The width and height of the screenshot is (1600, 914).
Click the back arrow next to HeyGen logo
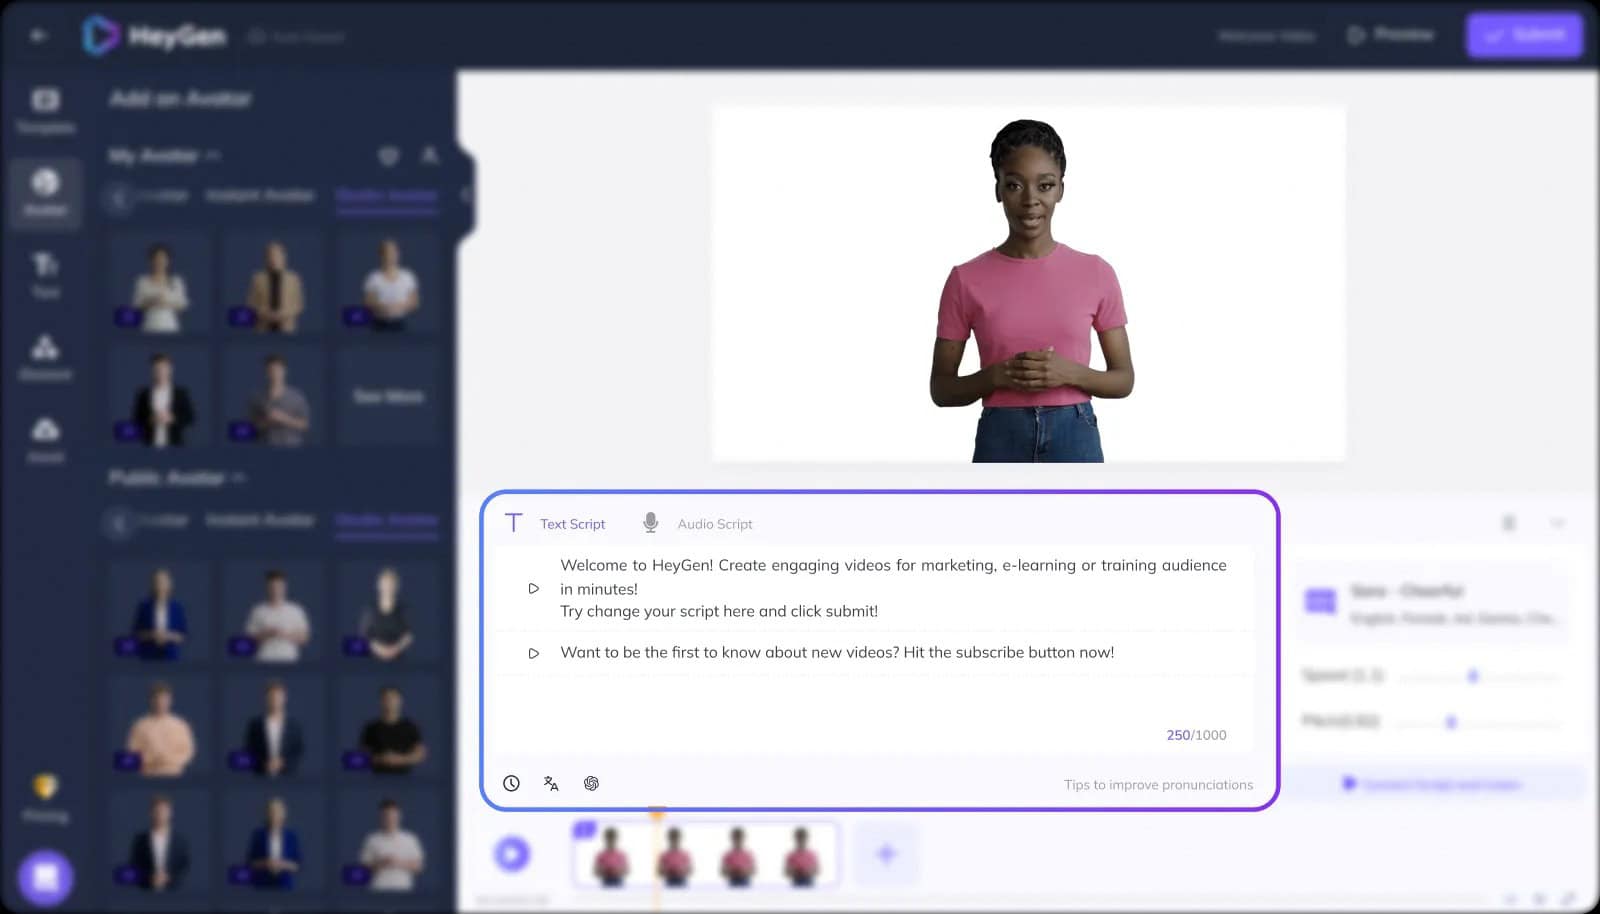tap(39, 36)
